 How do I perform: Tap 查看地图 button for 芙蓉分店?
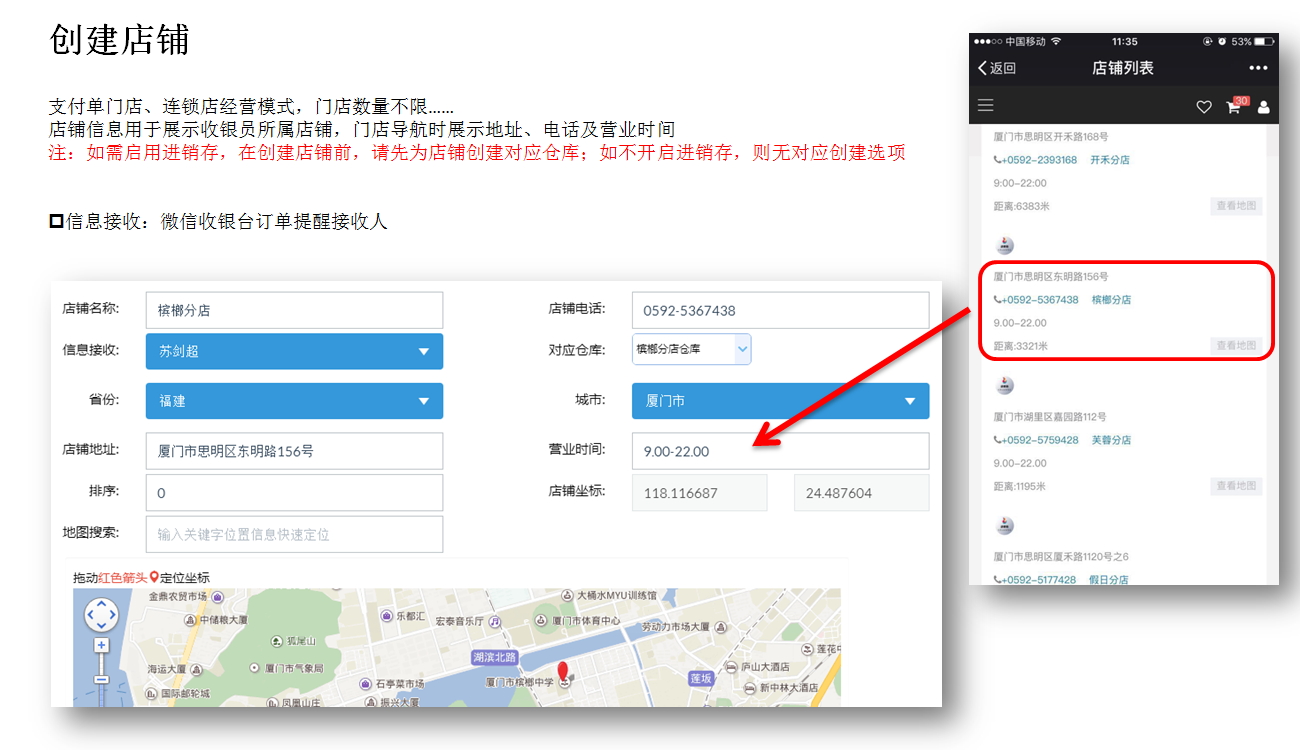pyautogui.click(x=1236, y=486)
